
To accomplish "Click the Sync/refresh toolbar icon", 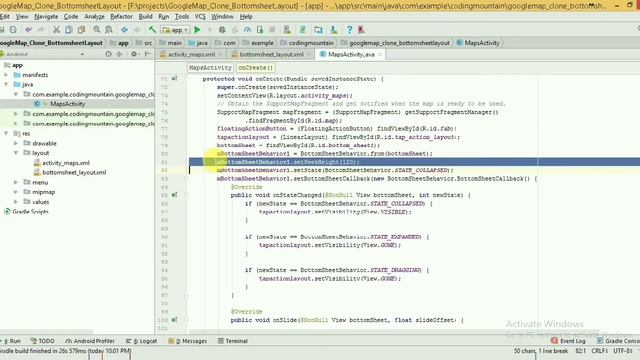I will click(x=13, y=30).
